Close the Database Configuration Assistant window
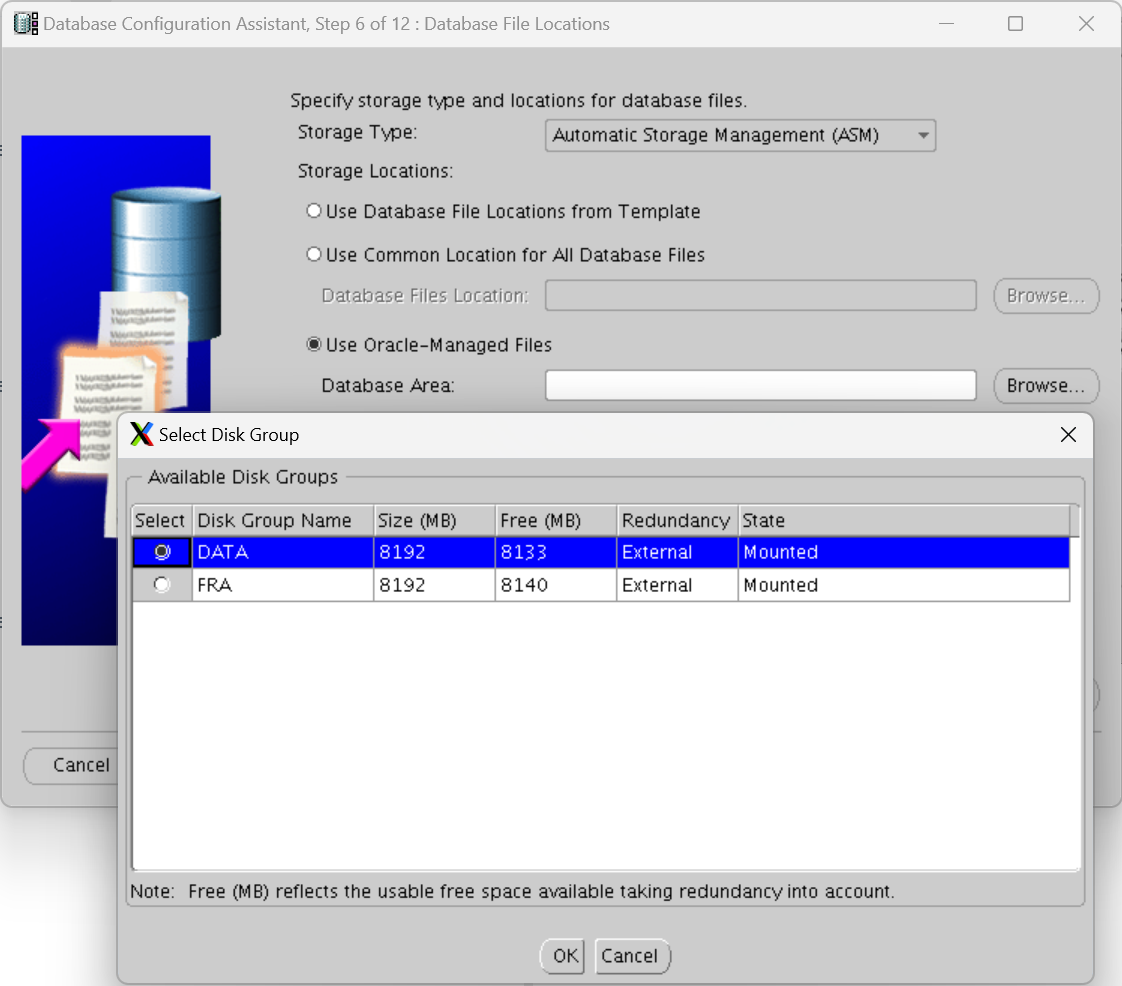The width and height of the screenshot is (1122, 986). tap(1086, 24)
